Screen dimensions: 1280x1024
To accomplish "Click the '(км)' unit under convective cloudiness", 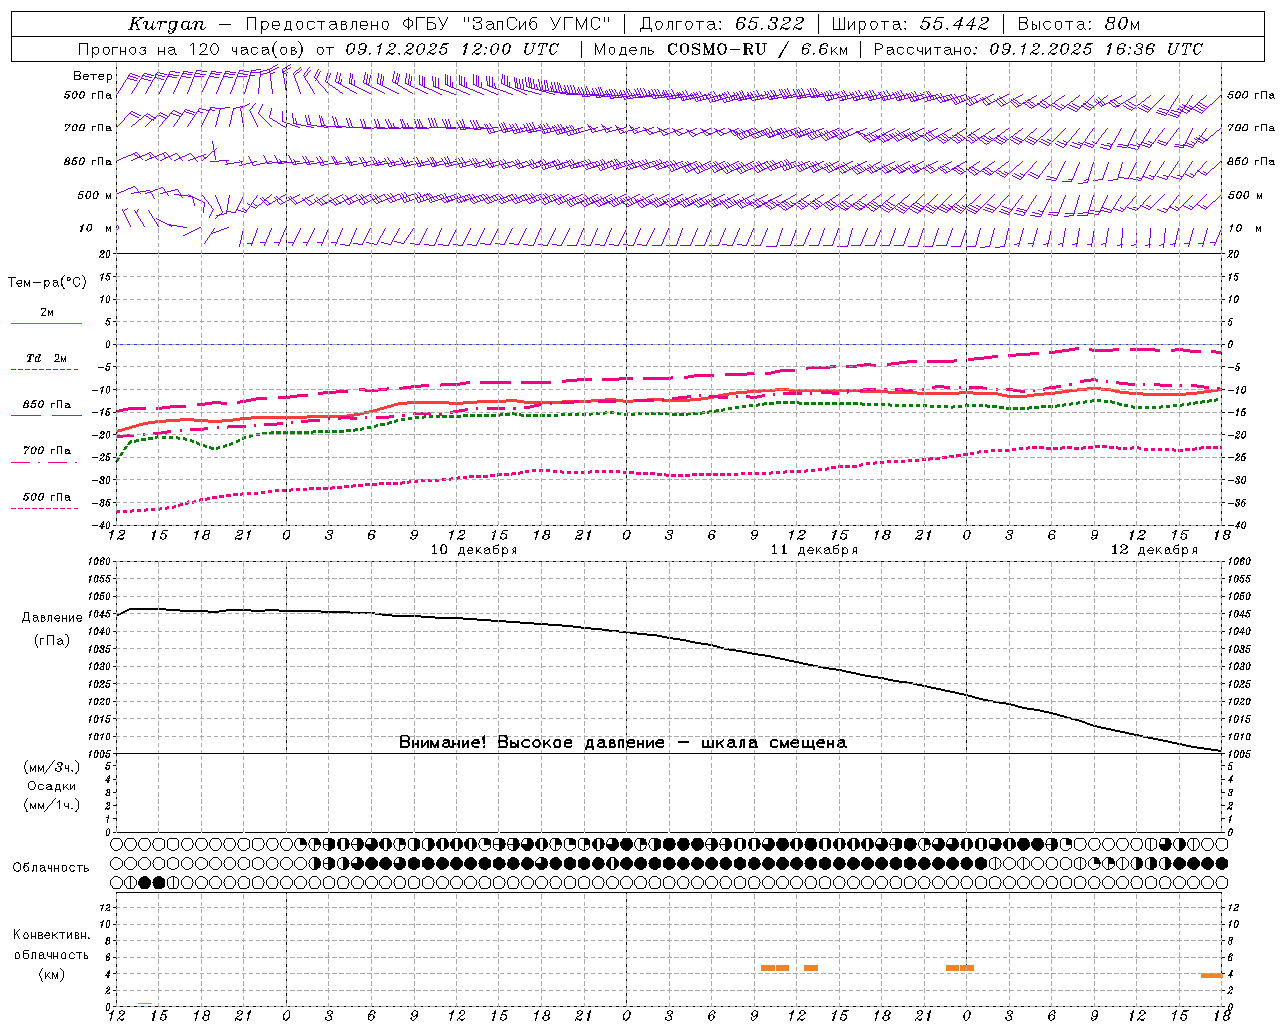I will click(52, 974).
